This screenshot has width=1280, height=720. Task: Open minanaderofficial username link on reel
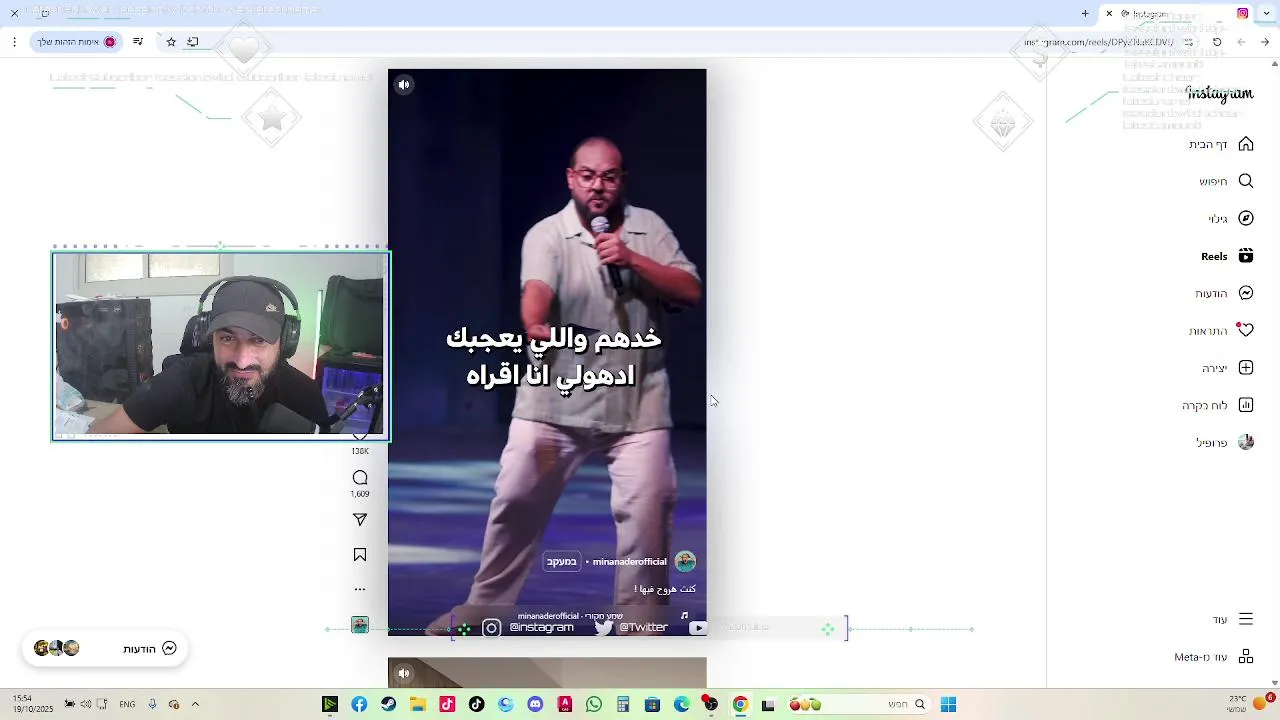(x=629, y=562)
